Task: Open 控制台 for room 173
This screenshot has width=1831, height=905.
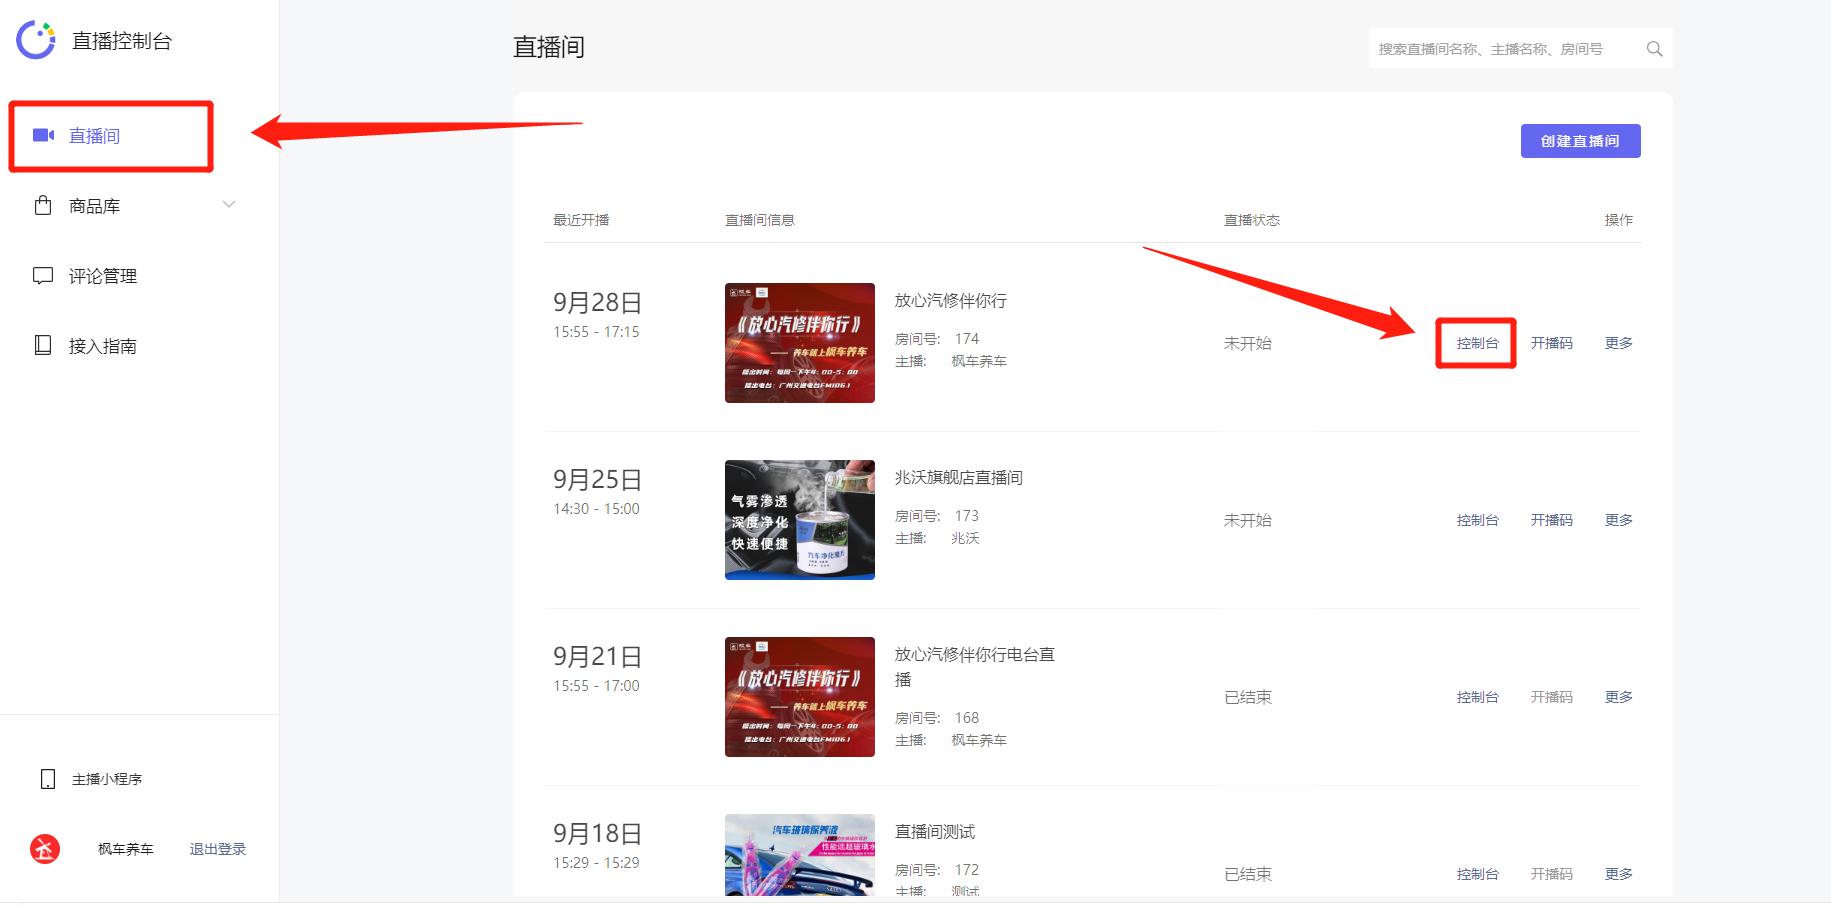Action: pyautogui.click(x=1477, y=520)
